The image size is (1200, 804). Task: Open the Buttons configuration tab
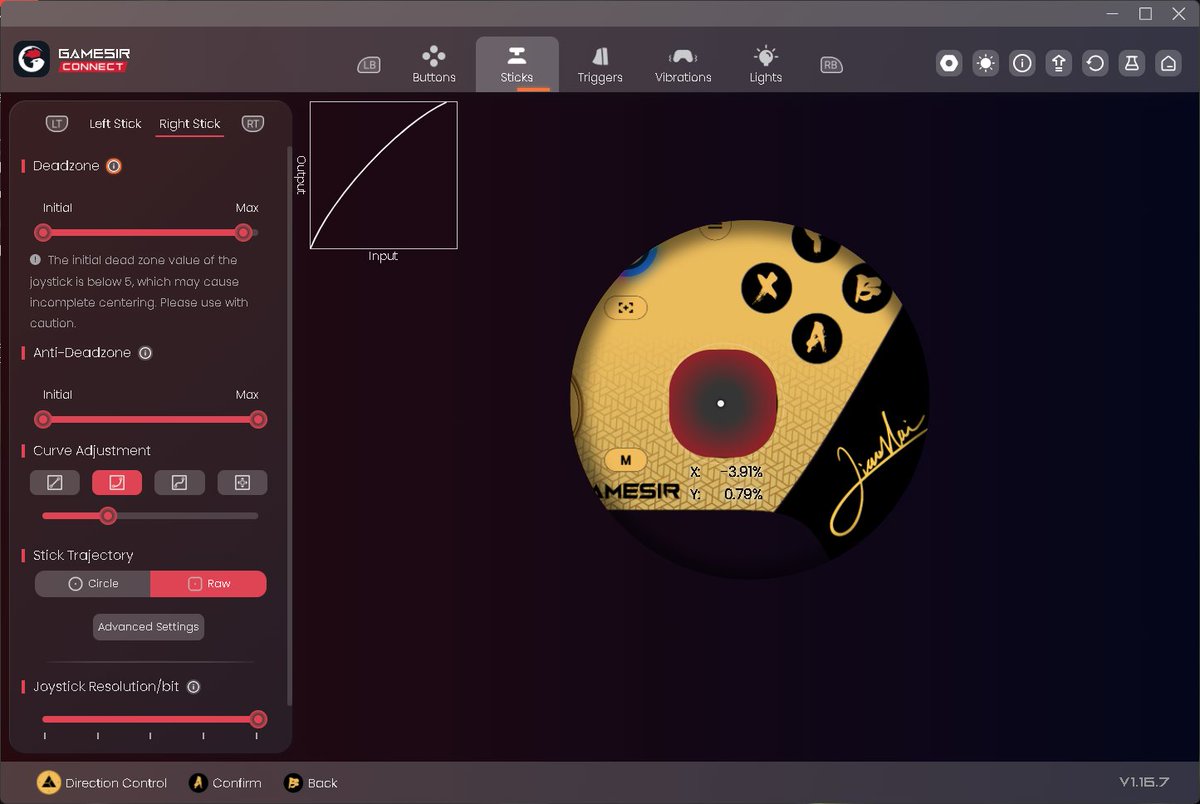(x=434, y=65)
